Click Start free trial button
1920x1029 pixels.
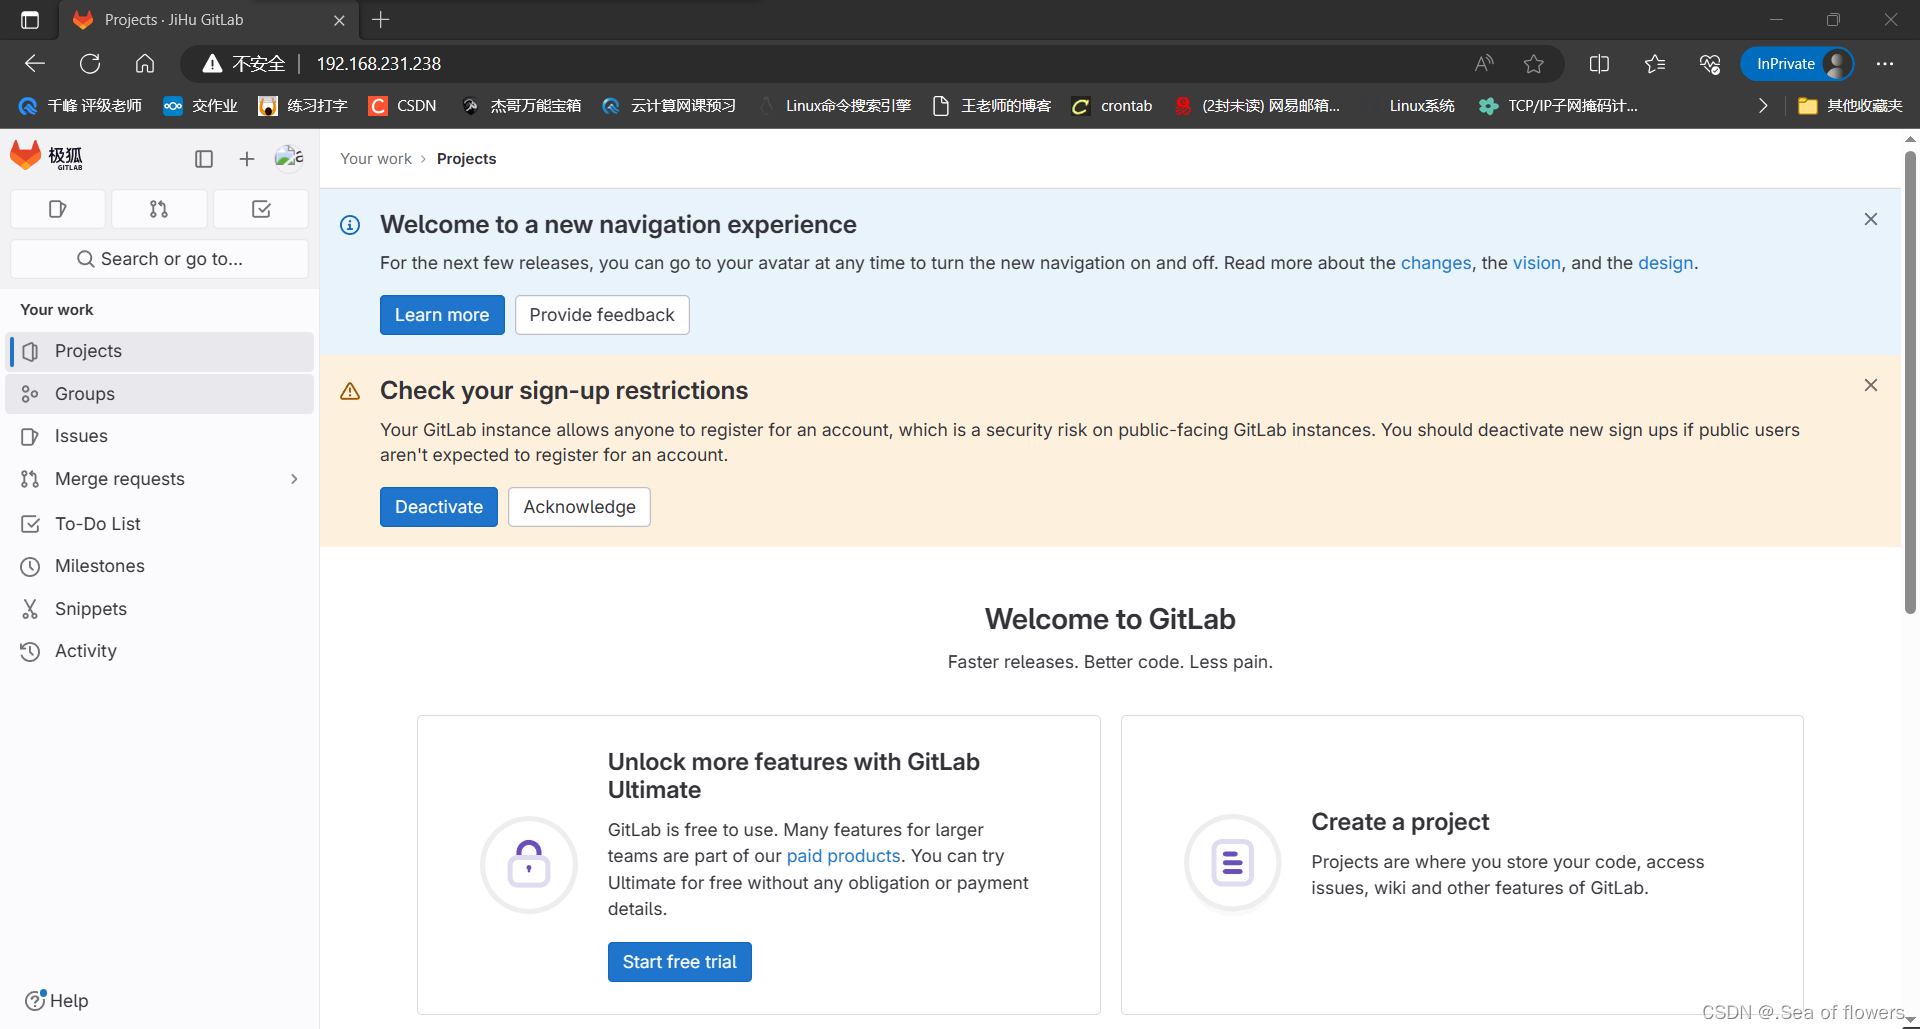680,962
